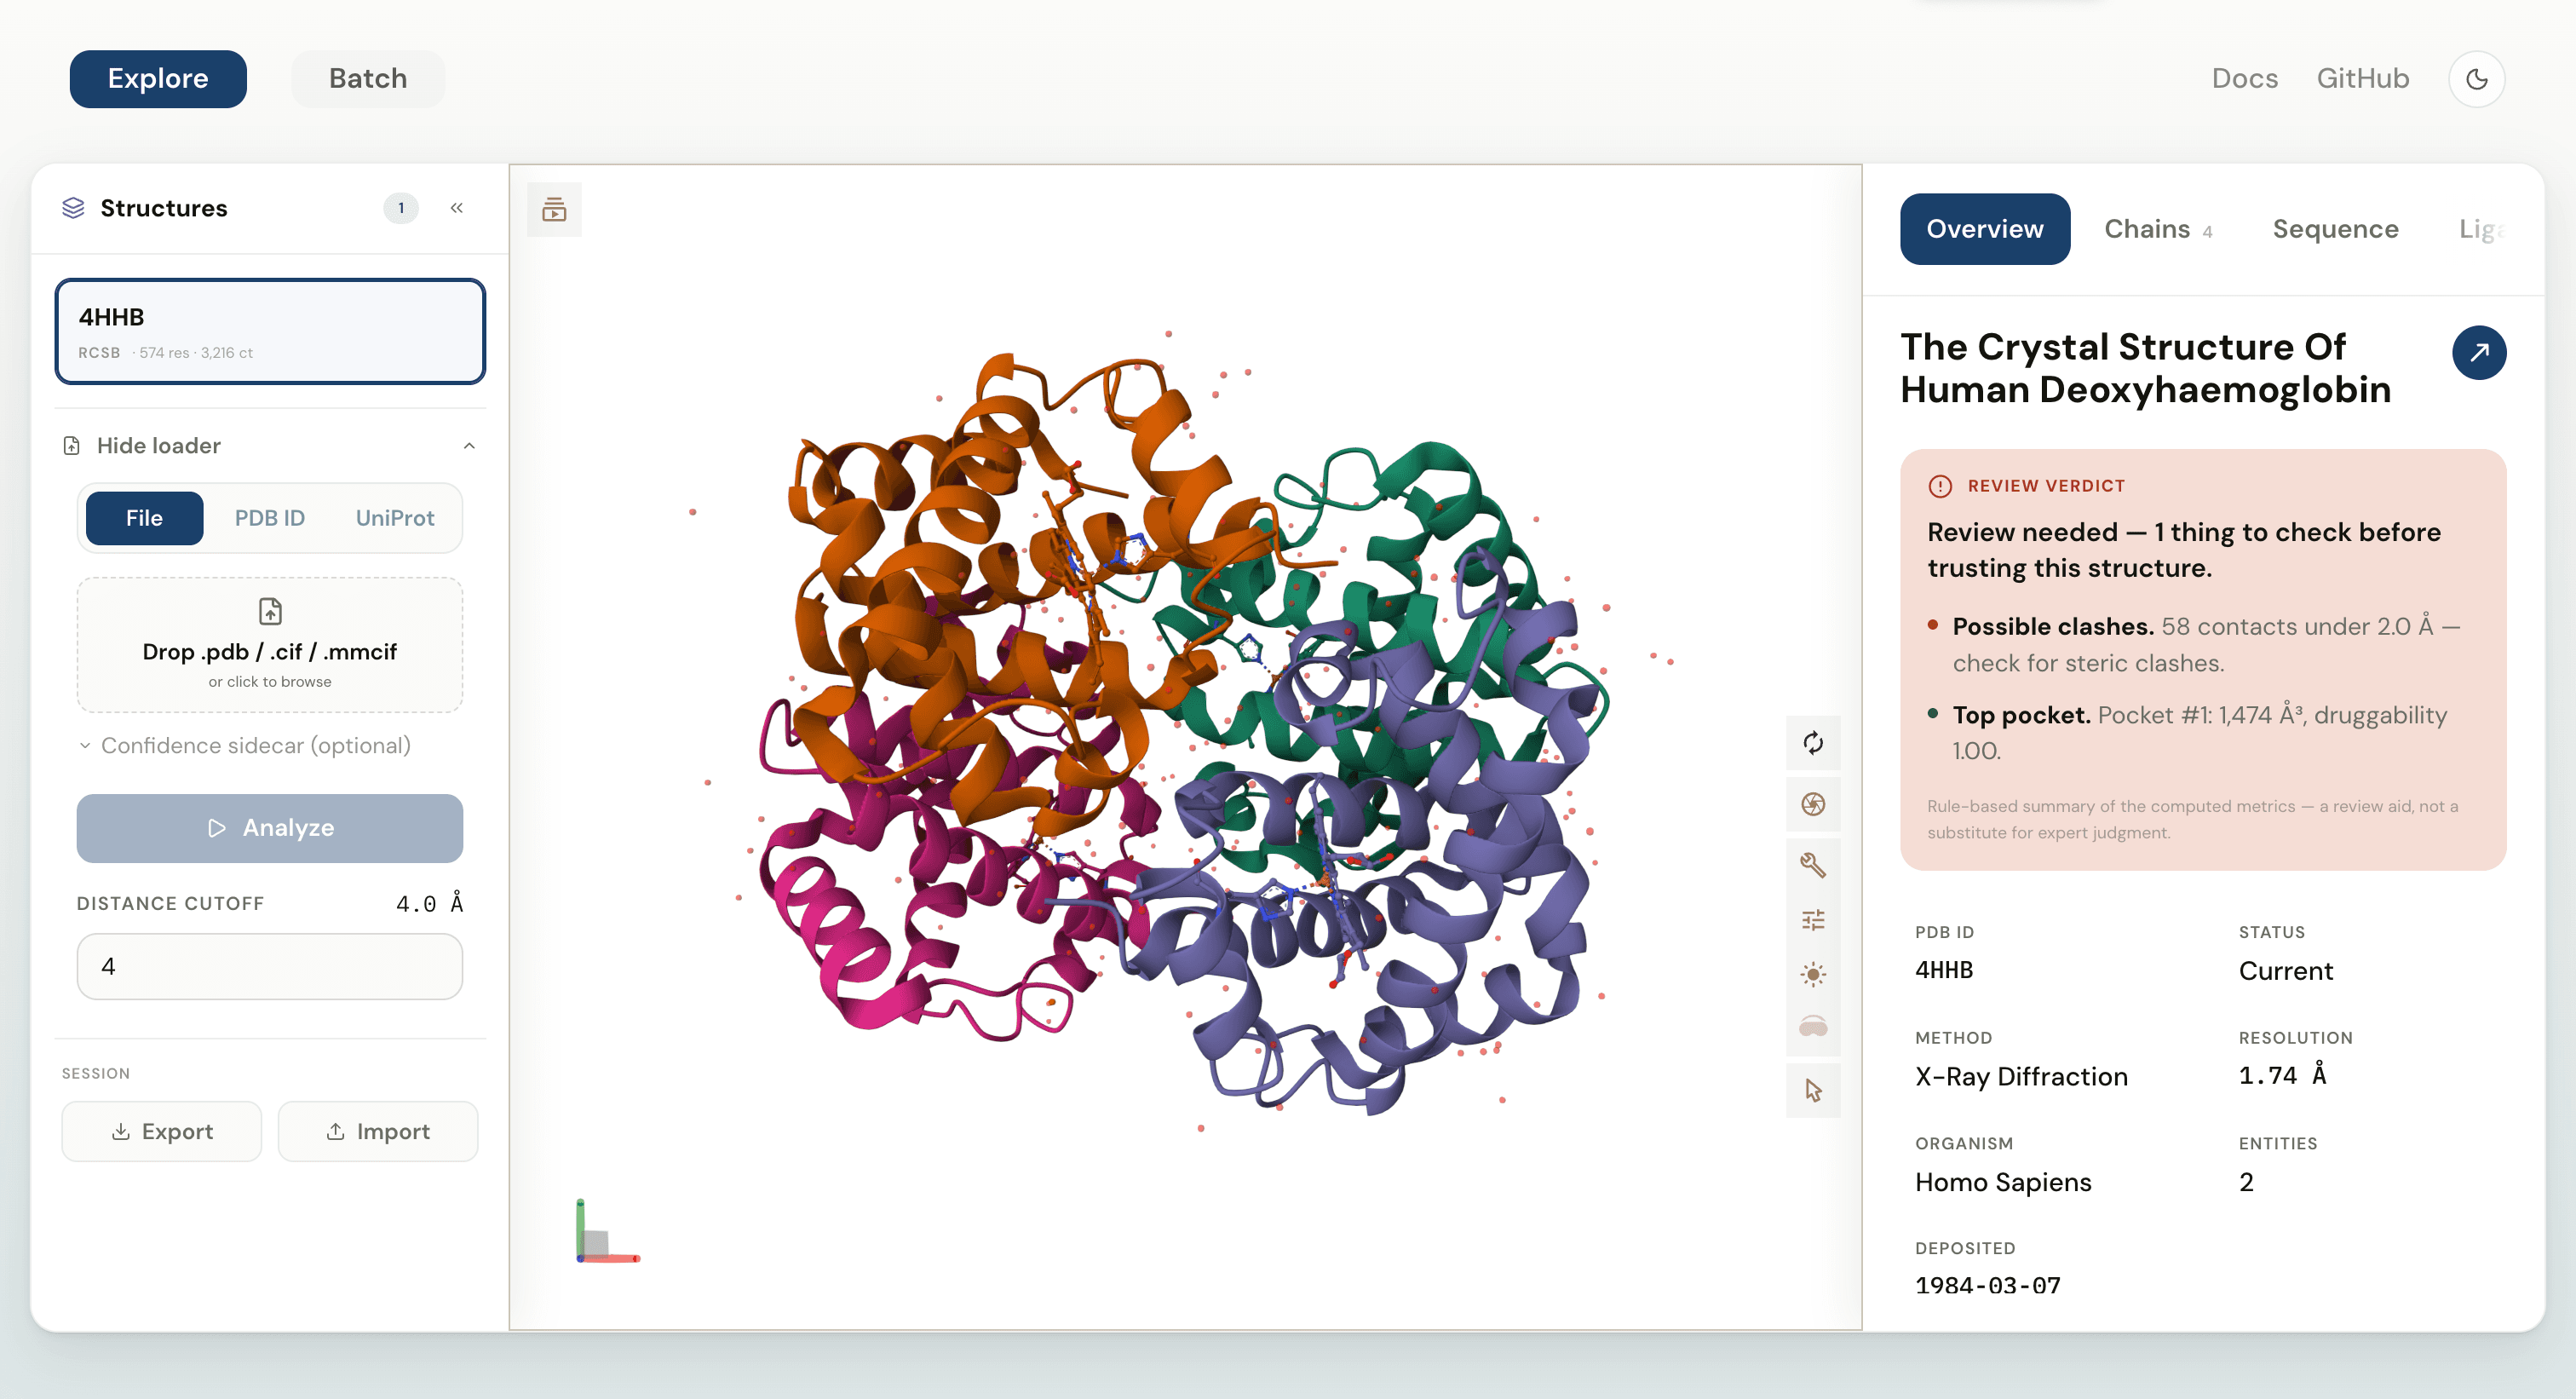Toggle dark mode moon icon
2576x1399 pixels.
2476,79
